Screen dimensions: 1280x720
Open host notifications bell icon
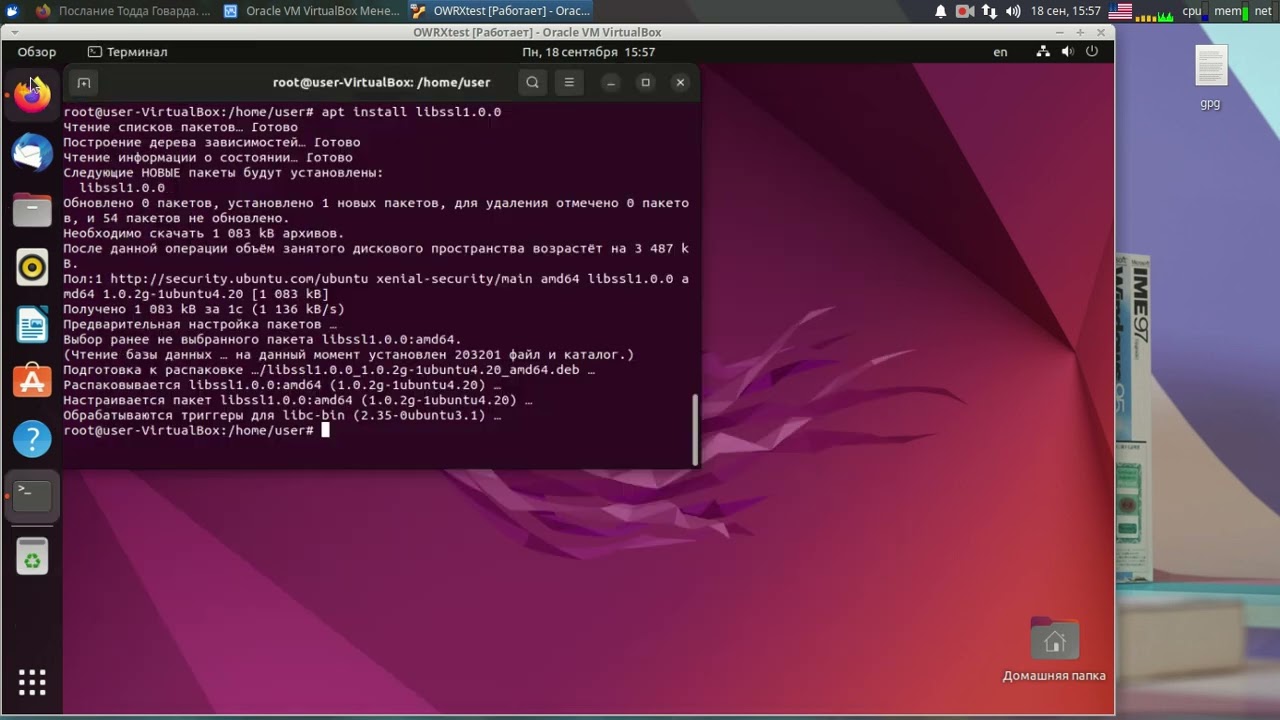[x=940, y=11]
